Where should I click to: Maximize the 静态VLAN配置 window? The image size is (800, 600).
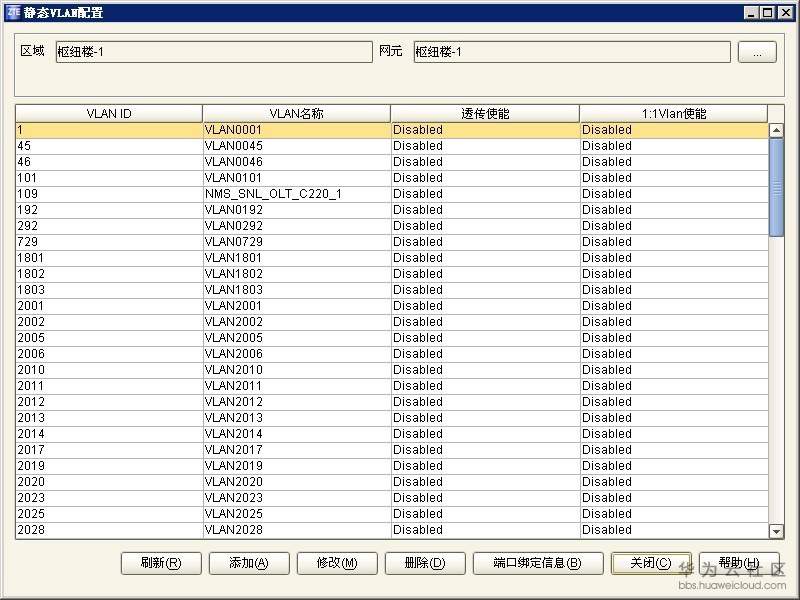click(x=767, y=13)
